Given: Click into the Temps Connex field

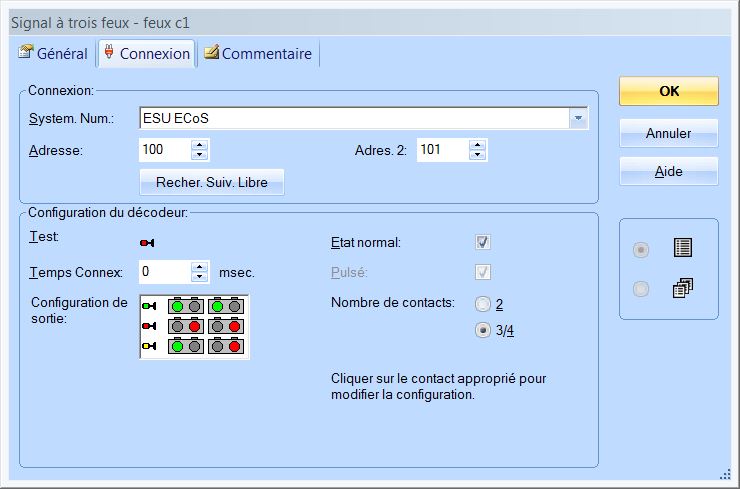Looking at the screenshot, I should point(165,272).
